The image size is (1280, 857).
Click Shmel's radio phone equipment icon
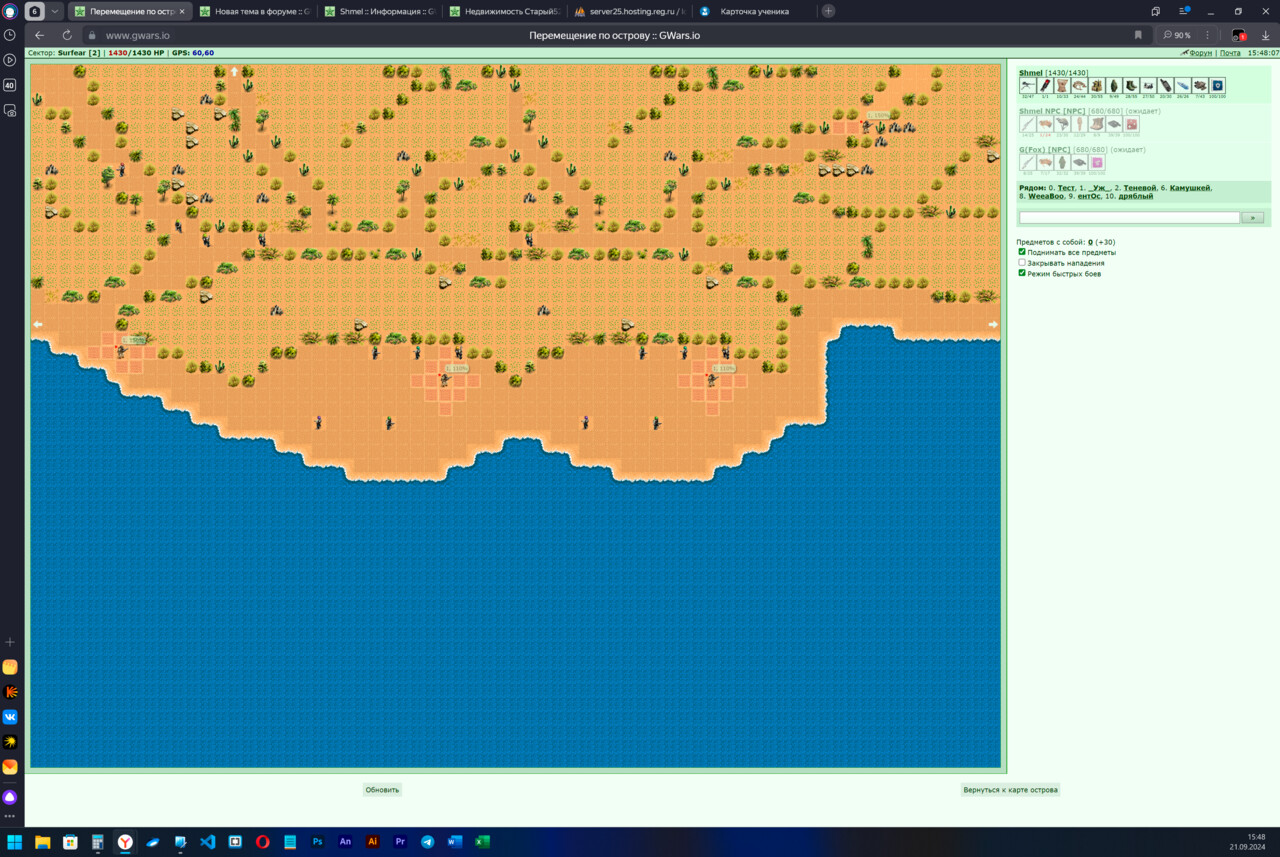(x=1166, y=85)
